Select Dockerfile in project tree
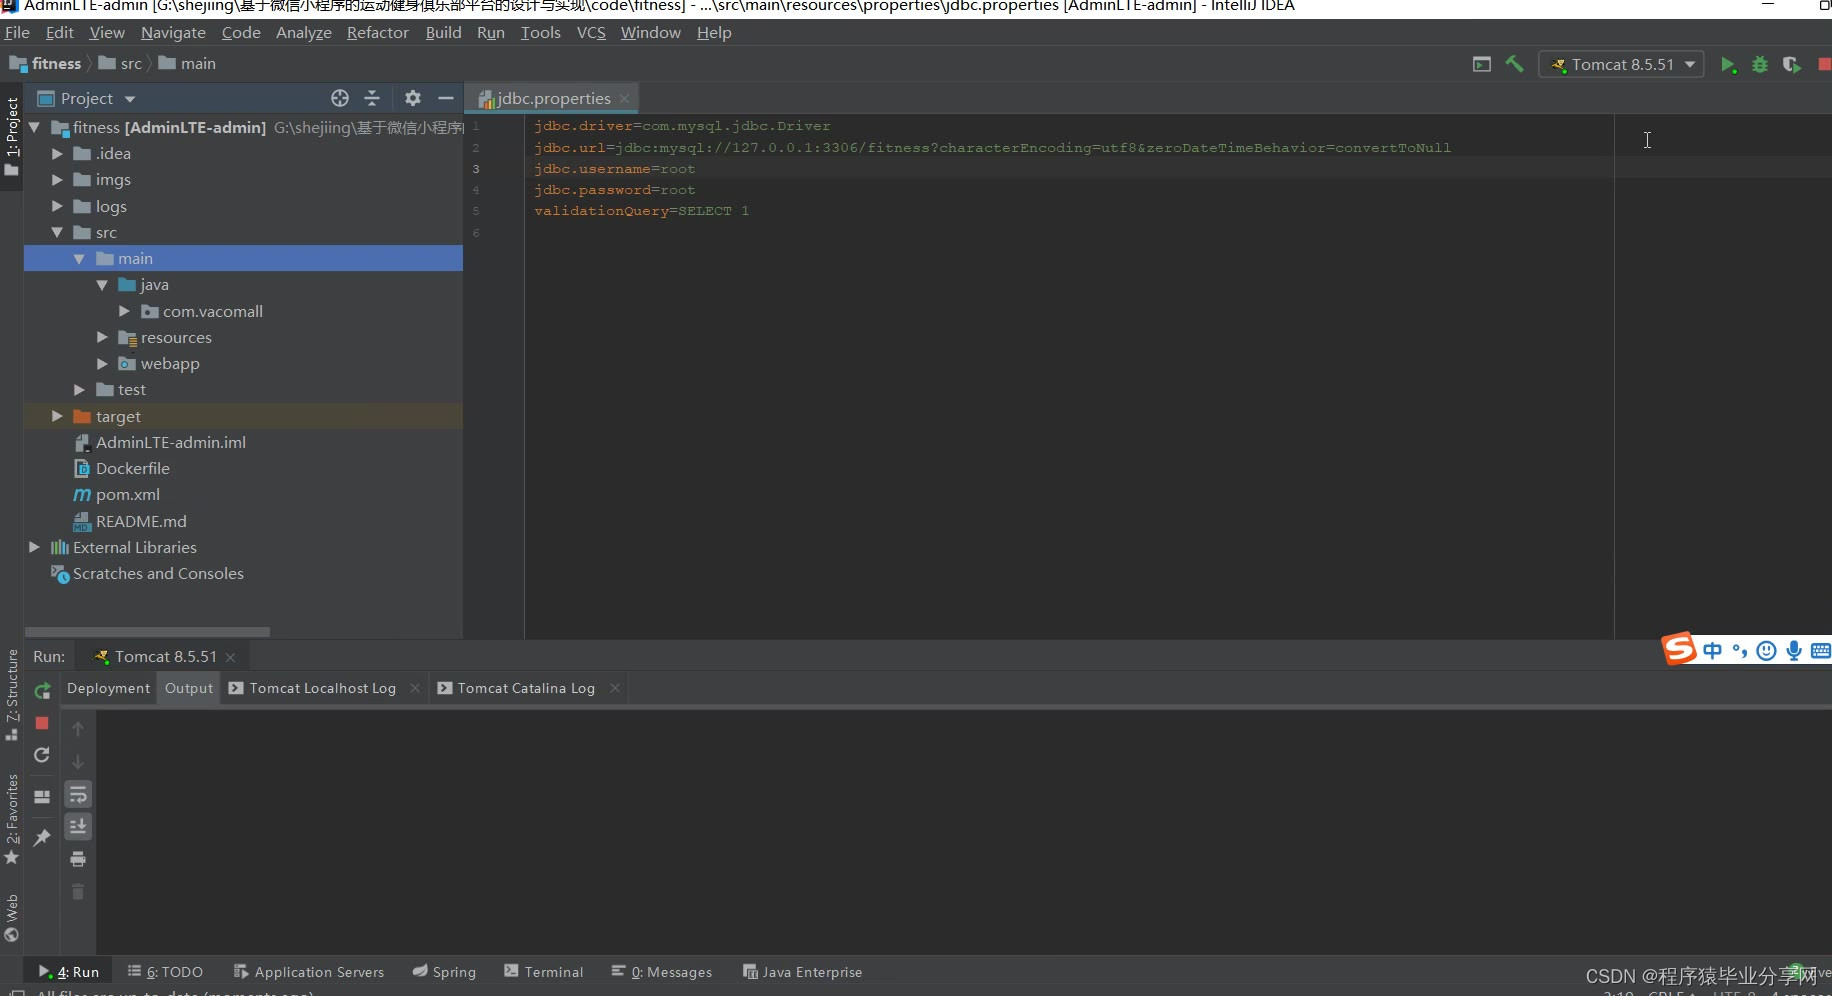 coord(132,469)
